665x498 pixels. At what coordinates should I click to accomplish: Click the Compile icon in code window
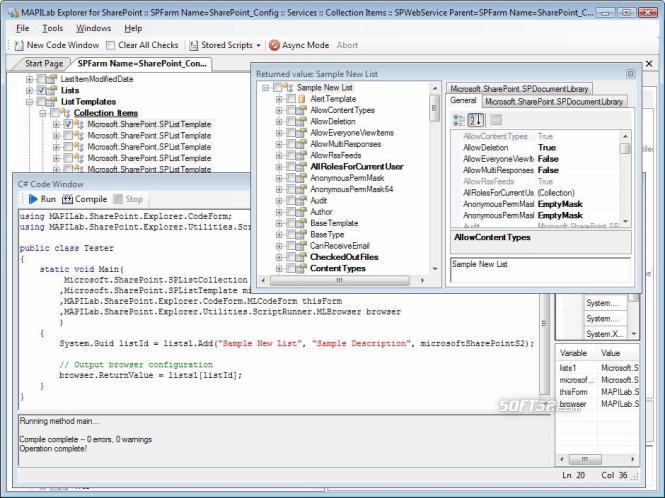(x=67, y=199)
